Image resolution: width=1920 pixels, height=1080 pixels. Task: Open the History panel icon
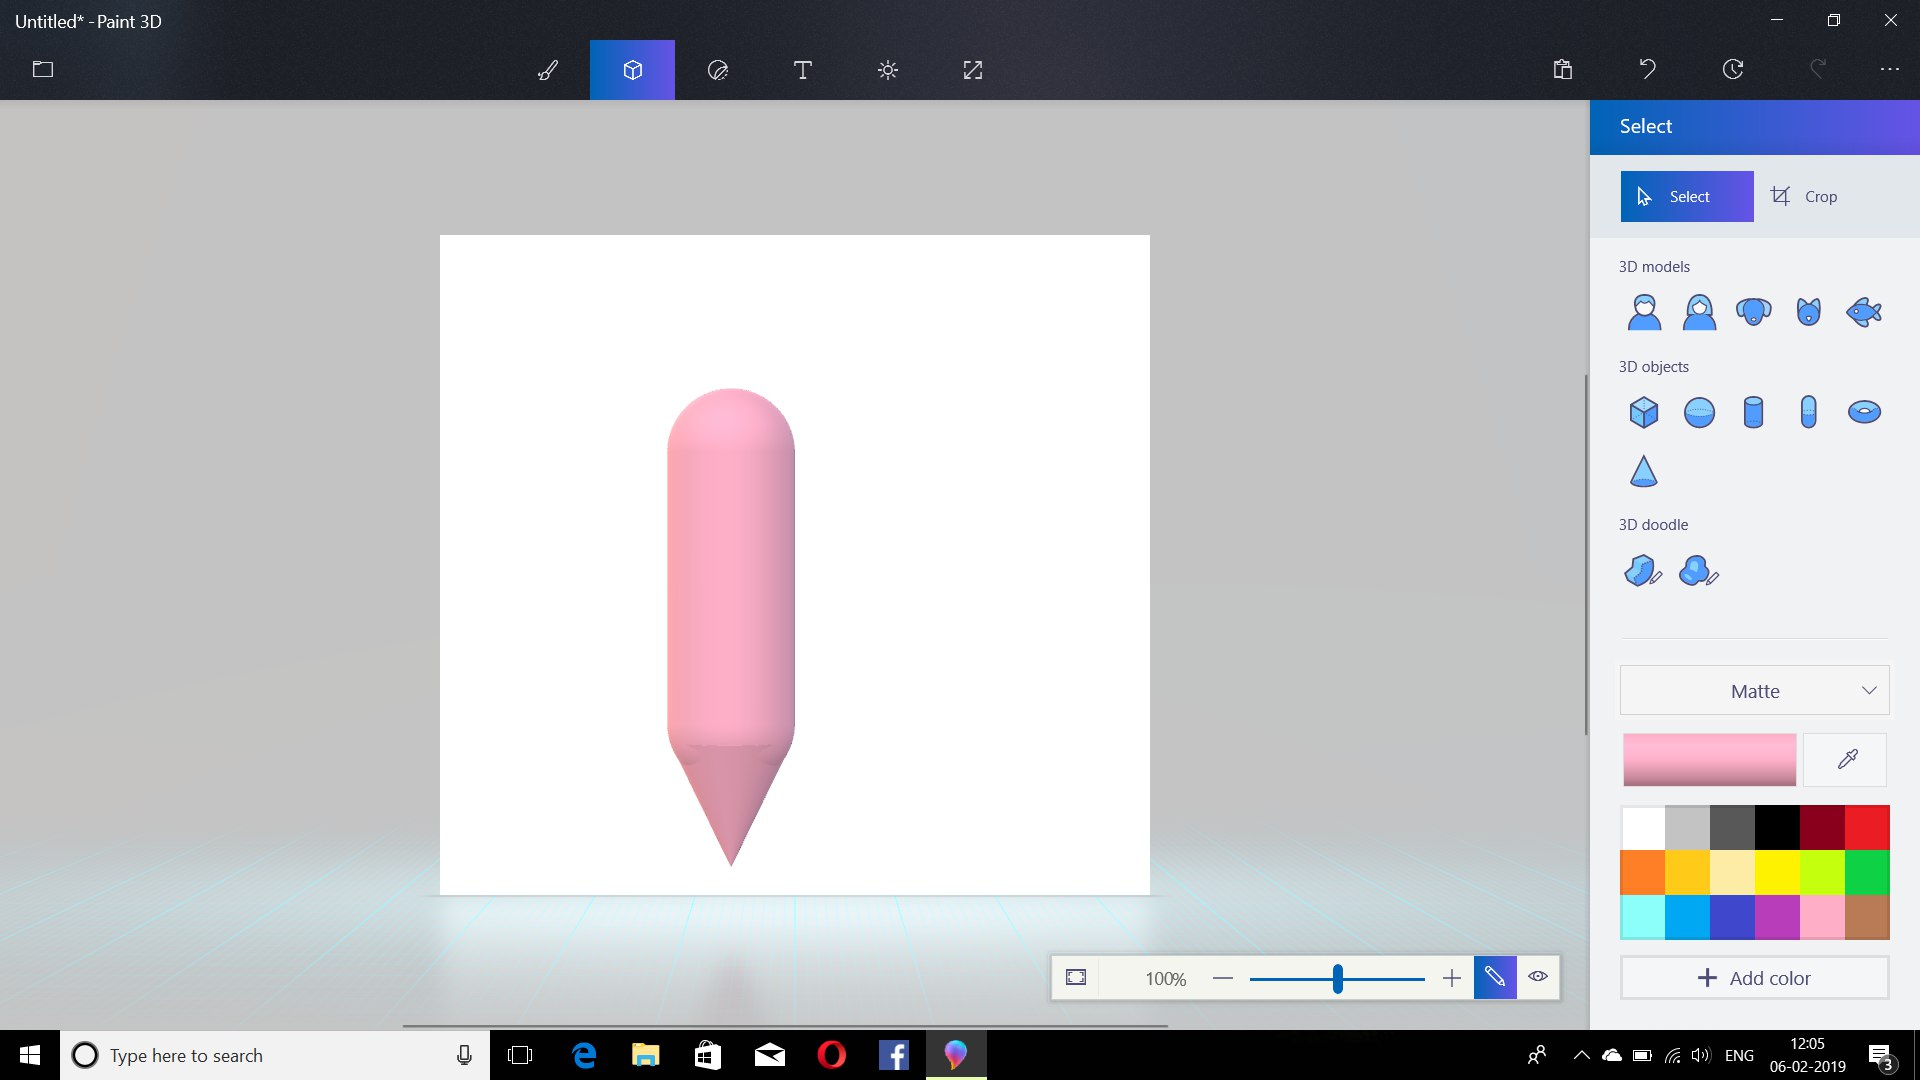click(x=1733, y=69)
